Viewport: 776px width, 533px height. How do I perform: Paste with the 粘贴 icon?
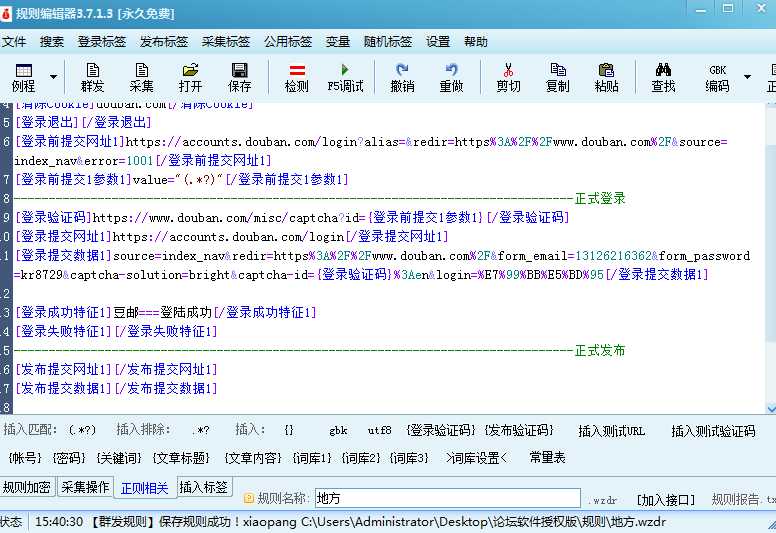[x=607, y=78]
